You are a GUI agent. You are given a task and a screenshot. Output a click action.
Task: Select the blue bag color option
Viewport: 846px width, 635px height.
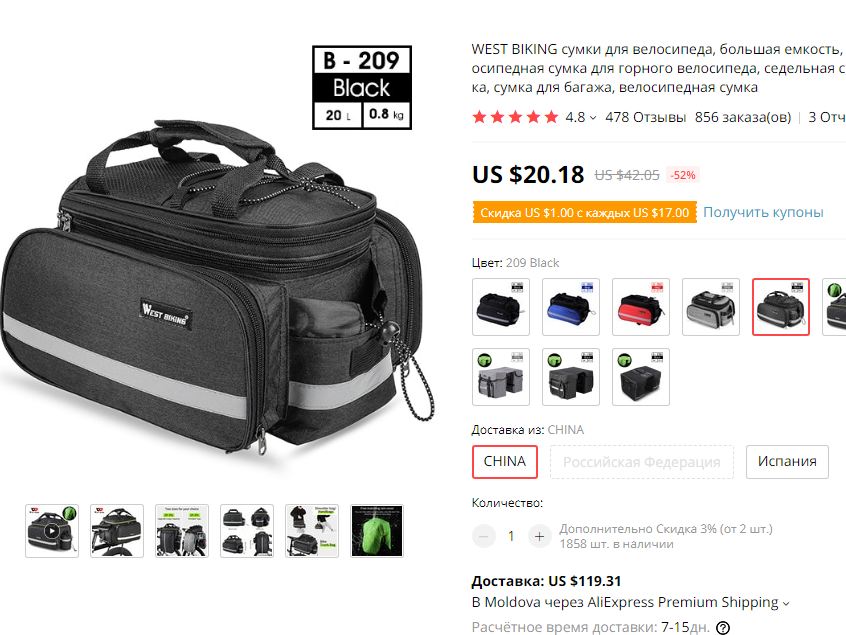tap(571, 307)
